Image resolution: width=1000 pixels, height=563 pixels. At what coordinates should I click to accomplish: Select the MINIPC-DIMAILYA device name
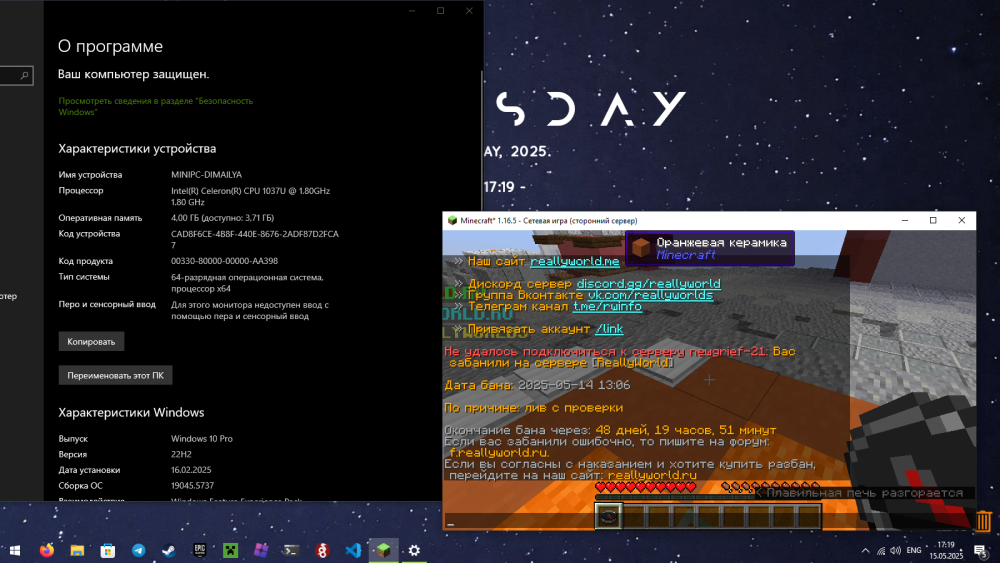click(206, 175)
